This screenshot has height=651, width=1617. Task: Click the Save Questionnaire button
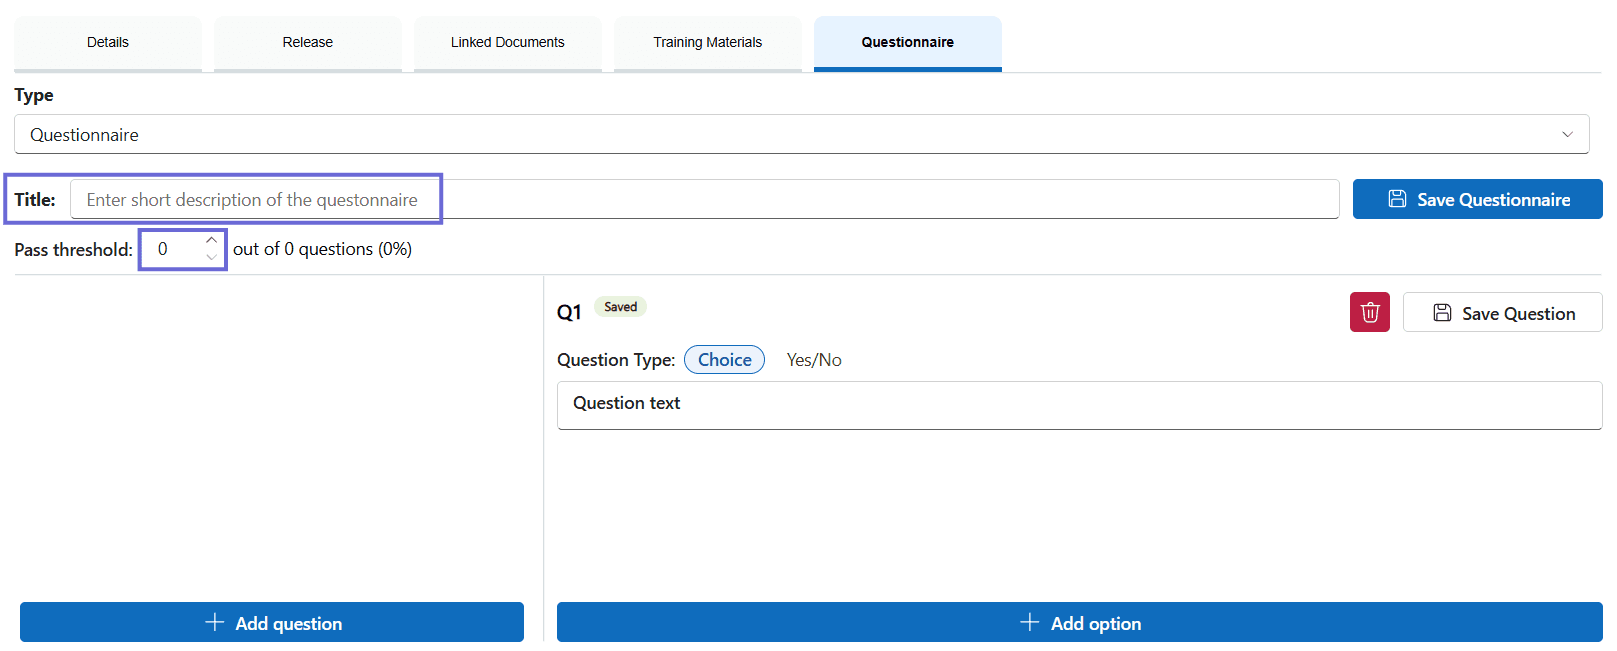point(1477,199)
